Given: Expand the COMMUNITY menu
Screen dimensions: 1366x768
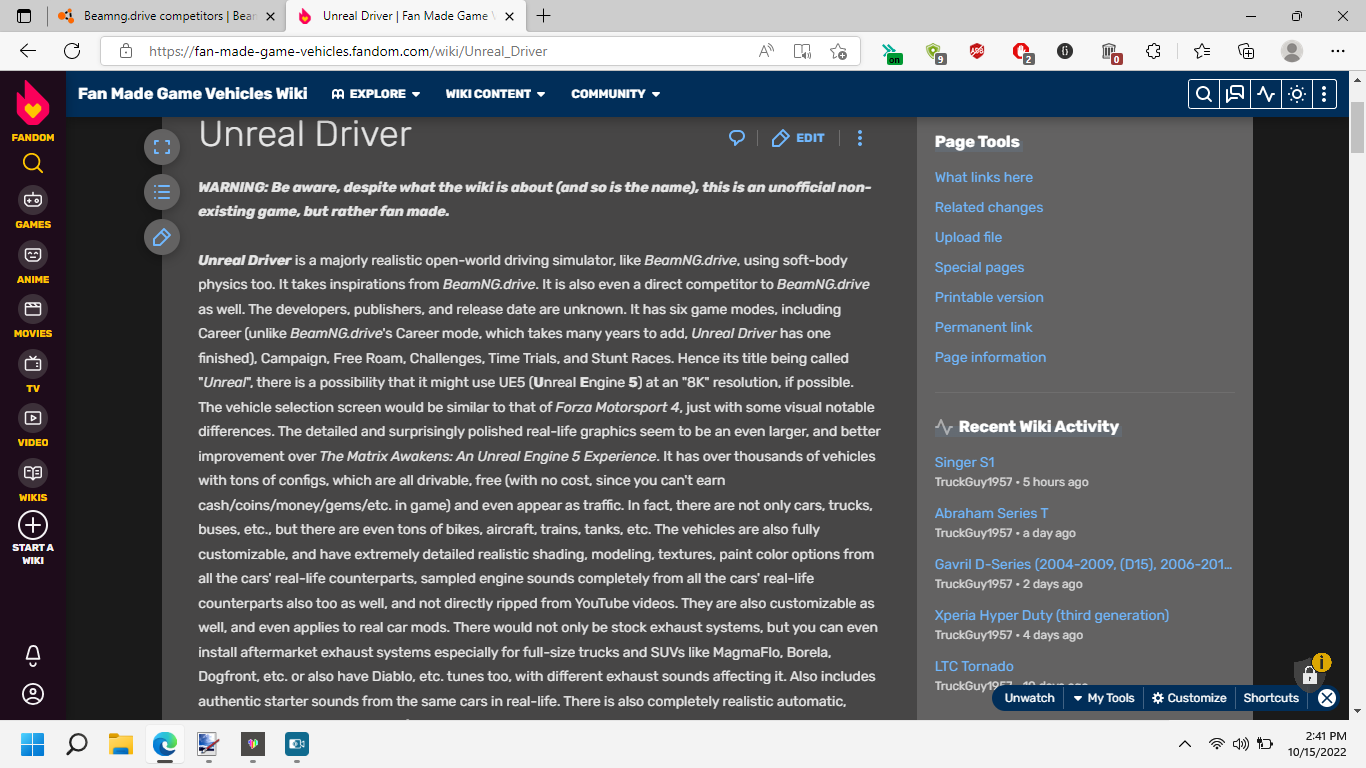Looking at the screenshot, I should 616,94.
